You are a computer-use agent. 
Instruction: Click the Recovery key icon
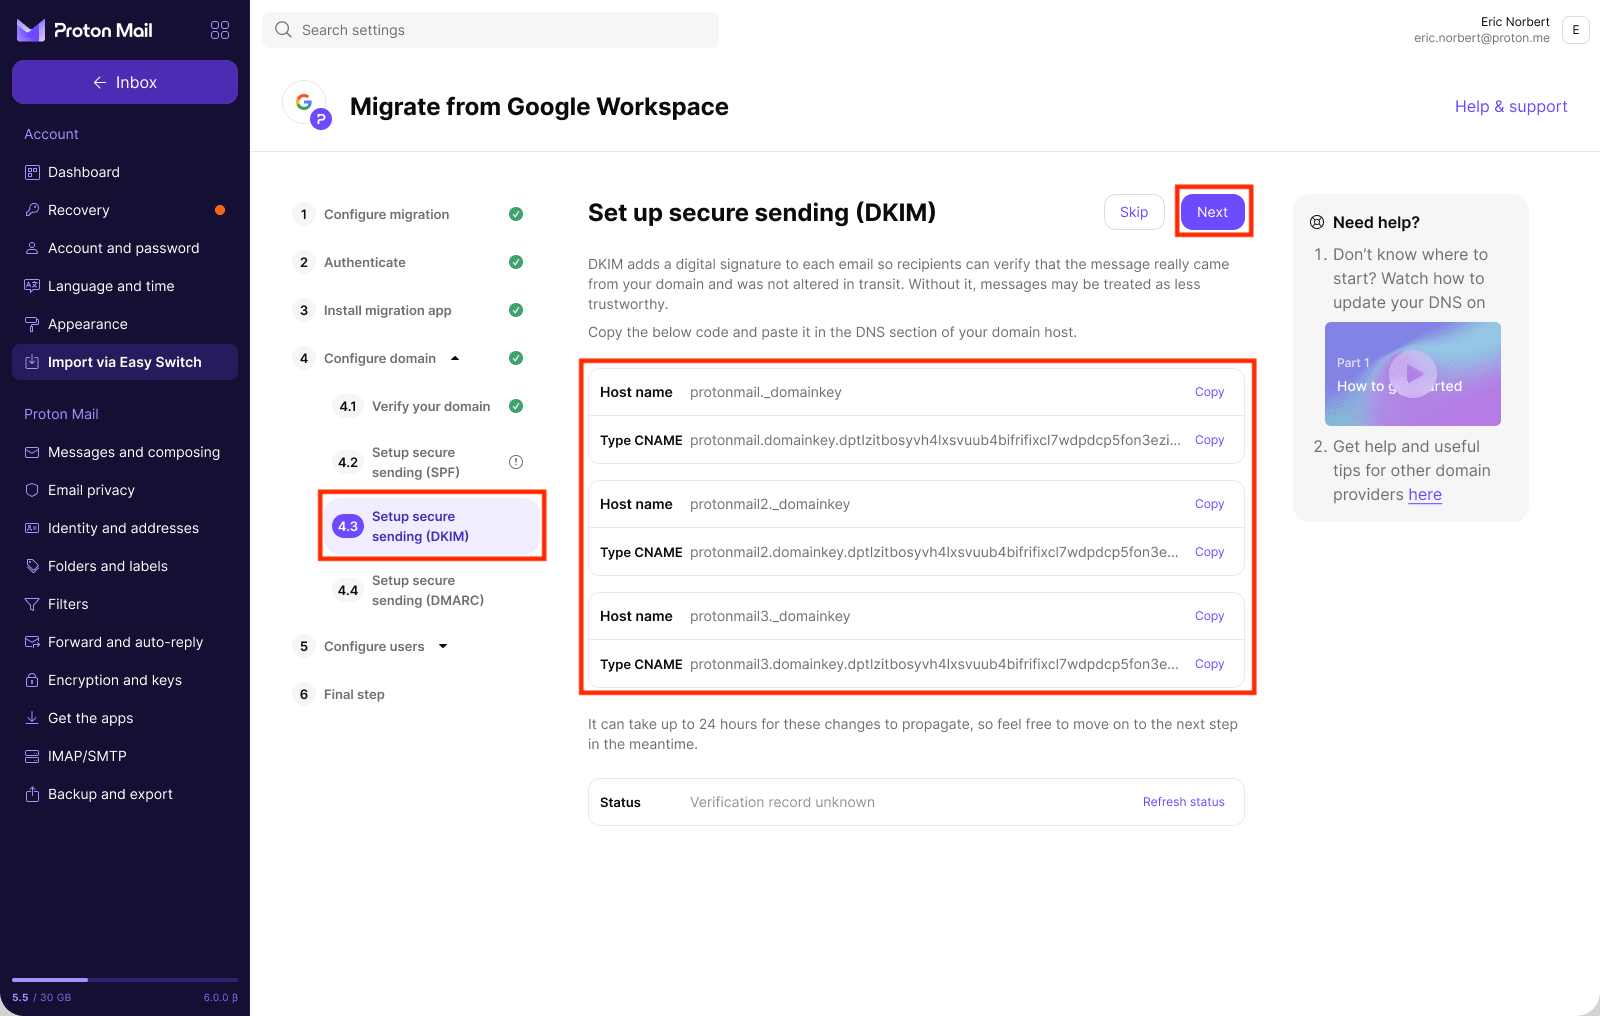(x=32, y=210)
